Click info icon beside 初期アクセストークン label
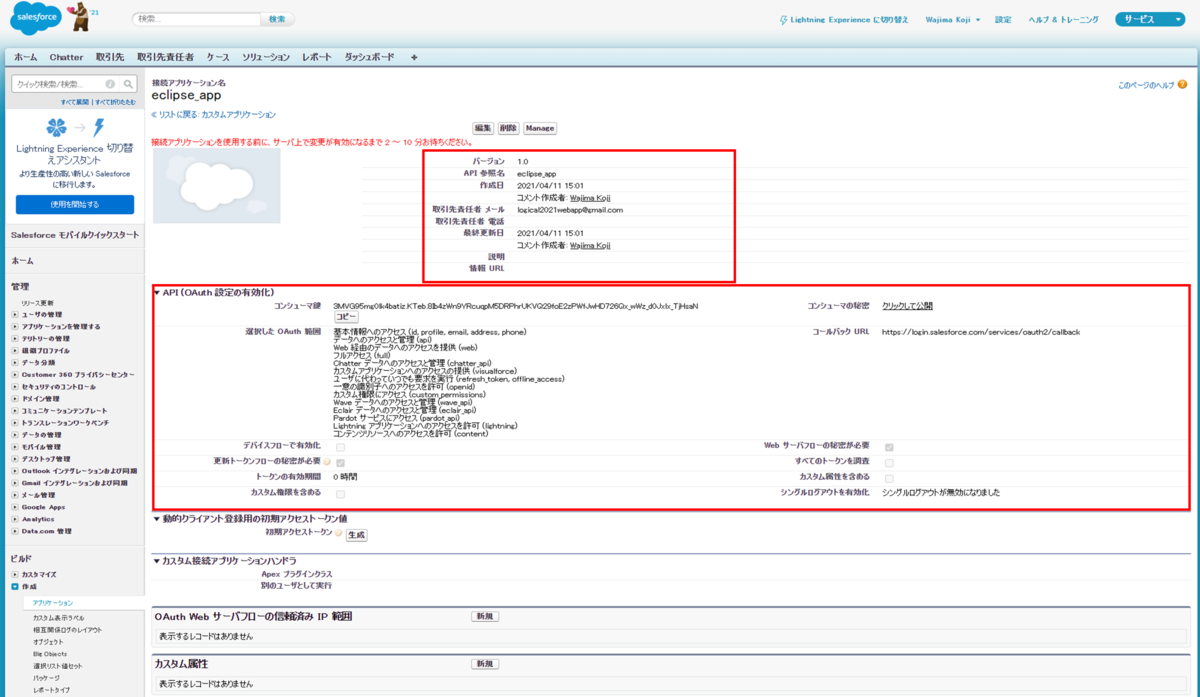The image size is (1200, 697). point(338,534)
